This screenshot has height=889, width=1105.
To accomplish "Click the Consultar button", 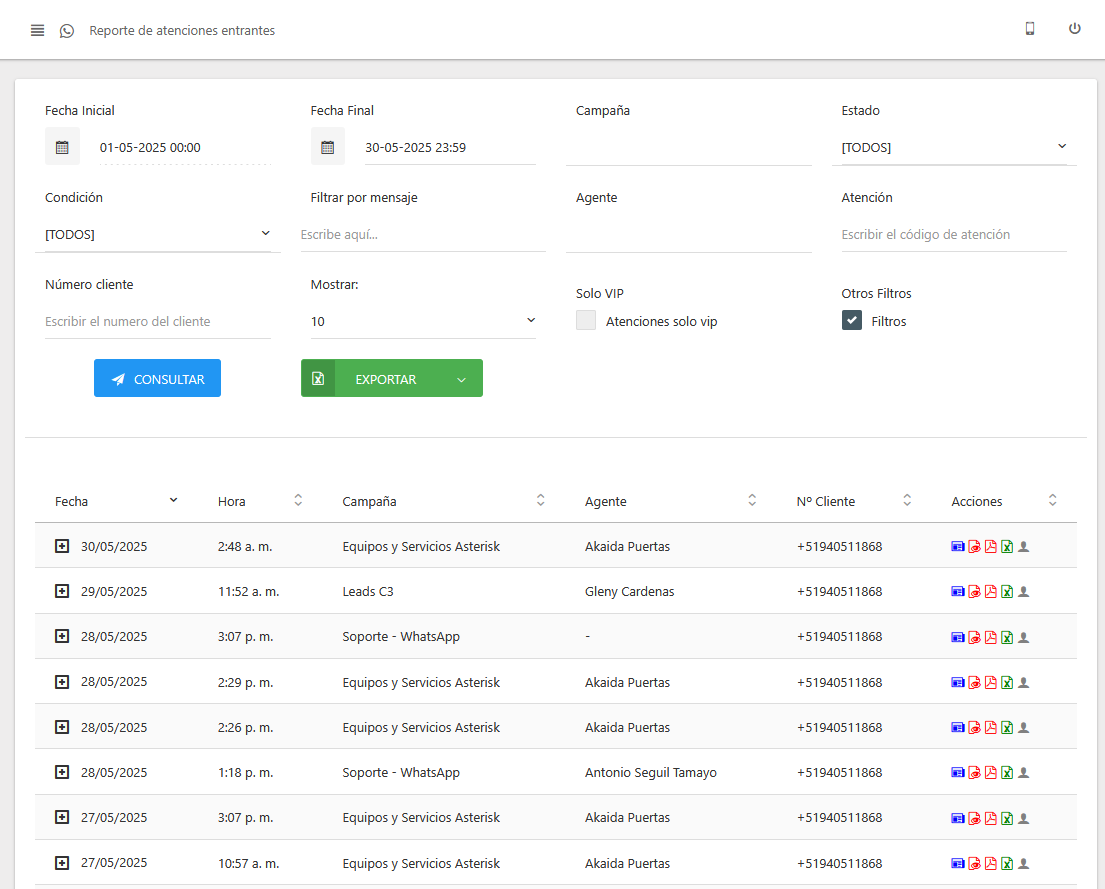I will pyautogui.click(x=157, y=379).
